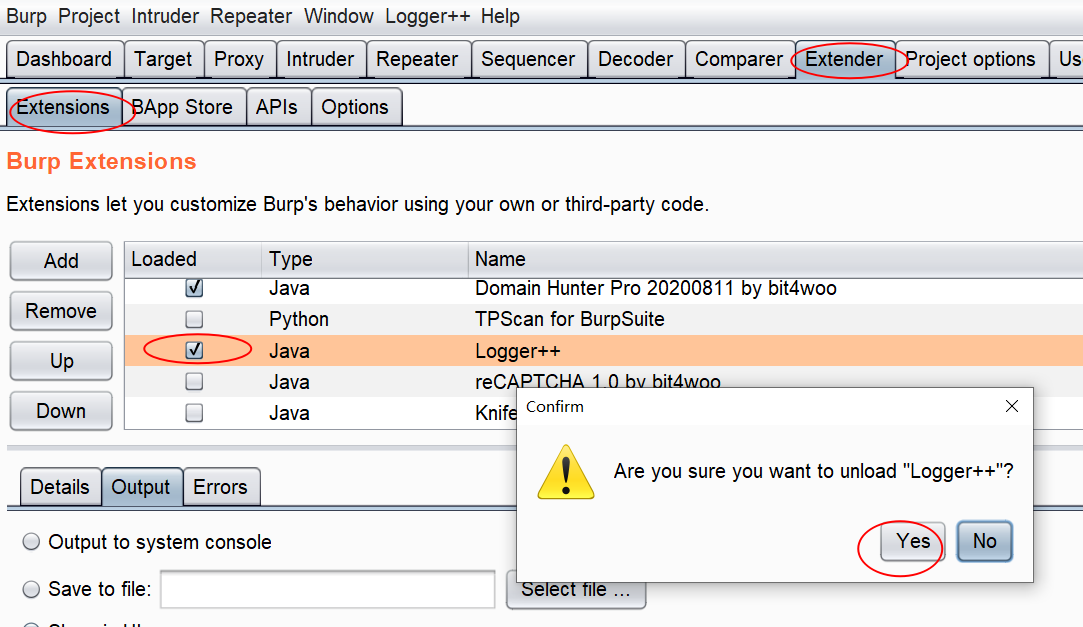Screen dimensions: 1083x627
Task: Open the Project menu
Action: coord(89,16)
